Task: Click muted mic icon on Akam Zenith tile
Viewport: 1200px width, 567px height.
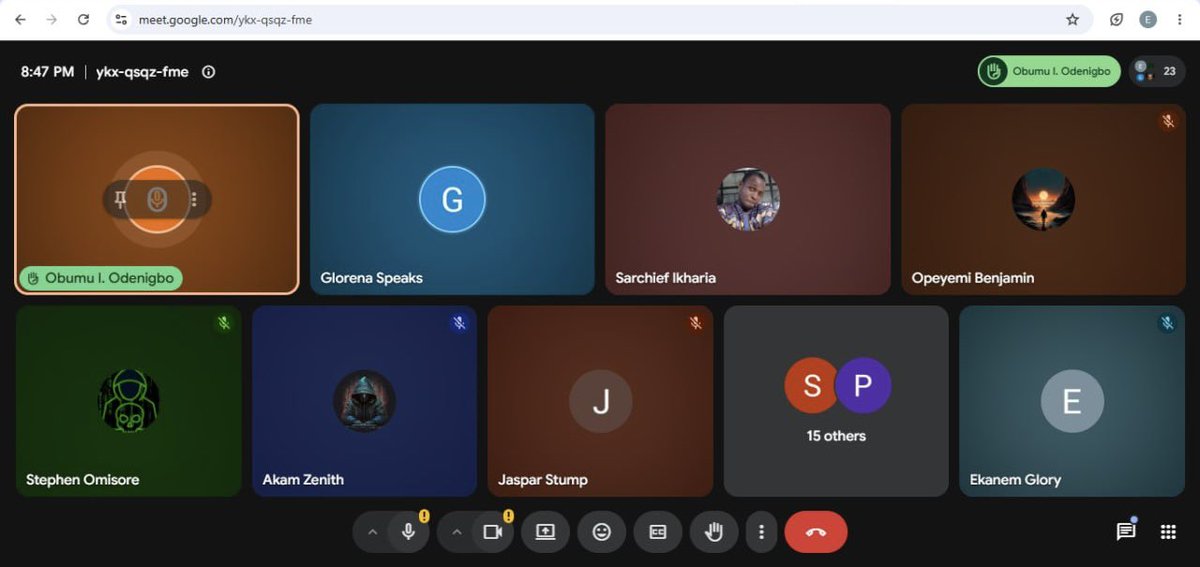Action: tap(459, 323)
